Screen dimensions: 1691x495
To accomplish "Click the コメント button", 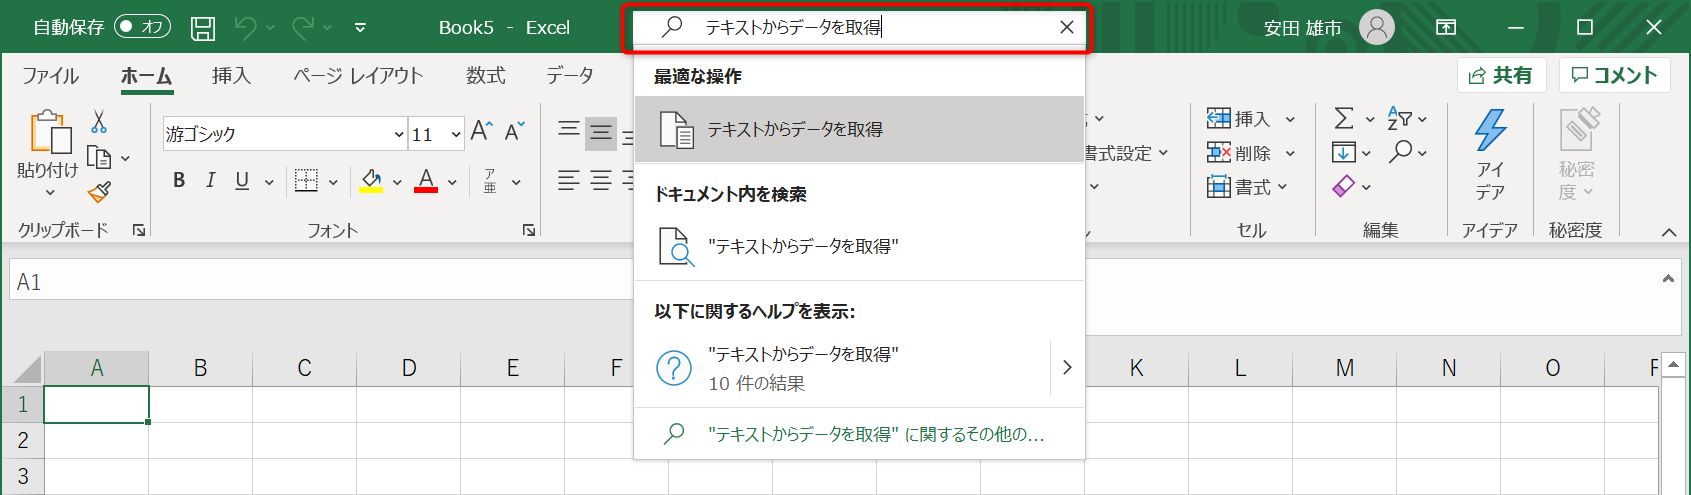I will pyautogui.click(x=1614, y=75).
